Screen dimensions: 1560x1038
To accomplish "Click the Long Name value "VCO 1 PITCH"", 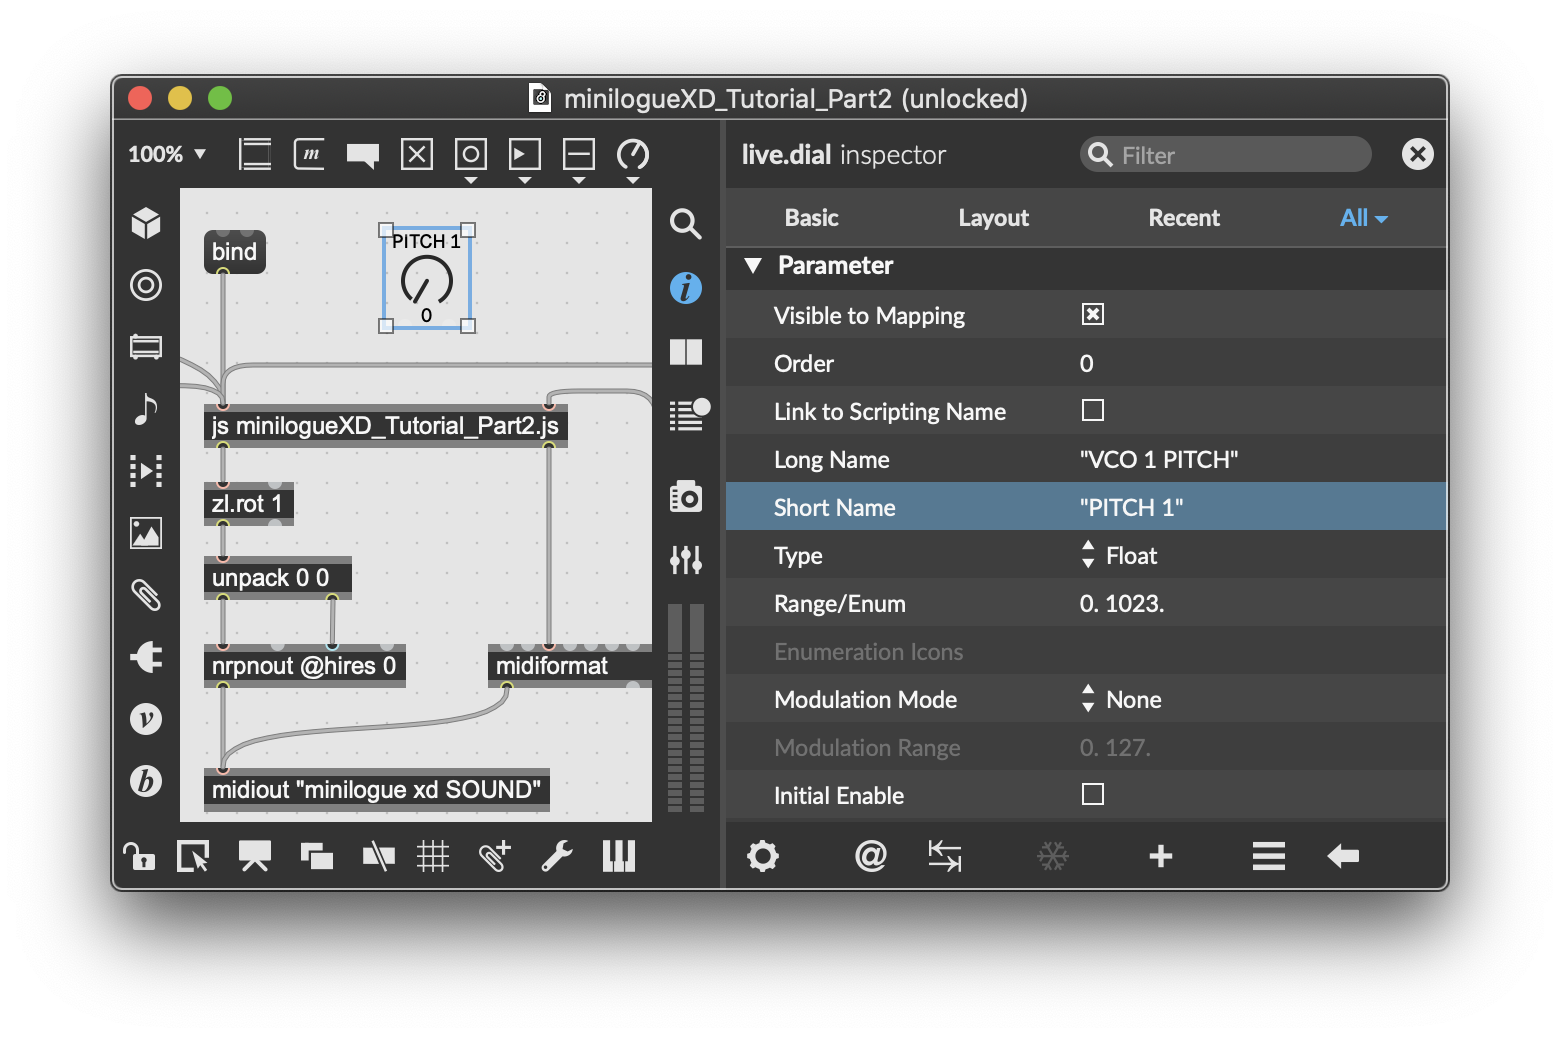I will point(1159,459).
